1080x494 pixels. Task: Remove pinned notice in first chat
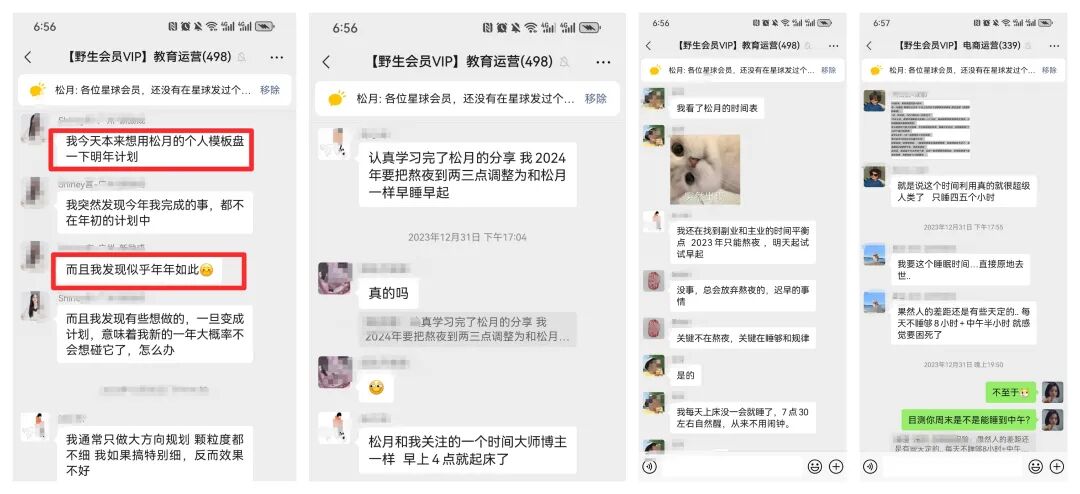(270, 90)
